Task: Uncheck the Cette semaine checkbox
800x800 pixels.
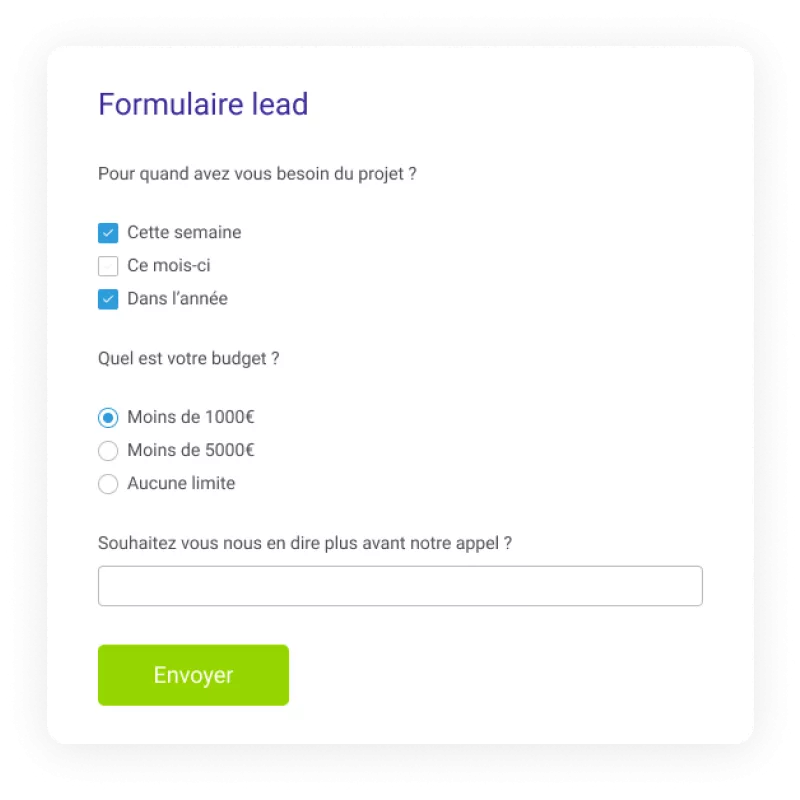Action: click(x=108, y=233)
